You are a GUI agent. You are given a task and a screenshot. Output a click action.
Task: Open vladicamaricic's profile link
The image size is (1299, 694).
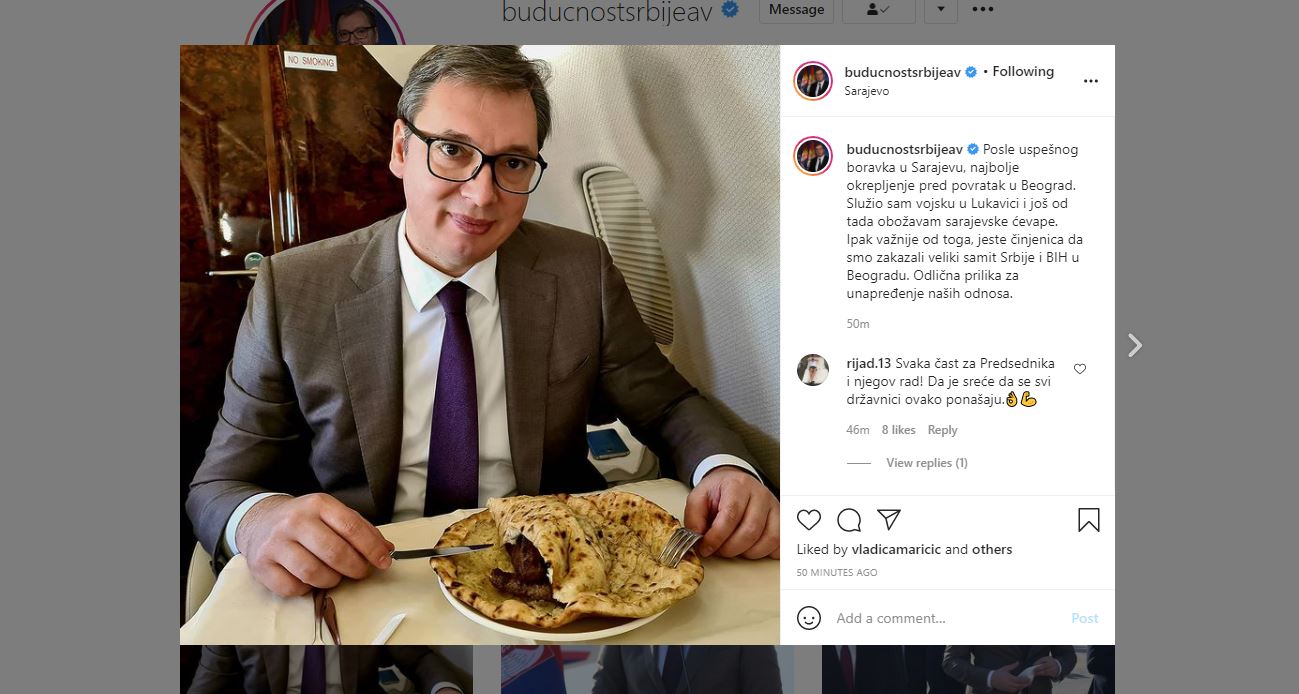click(x=898, y=549)
